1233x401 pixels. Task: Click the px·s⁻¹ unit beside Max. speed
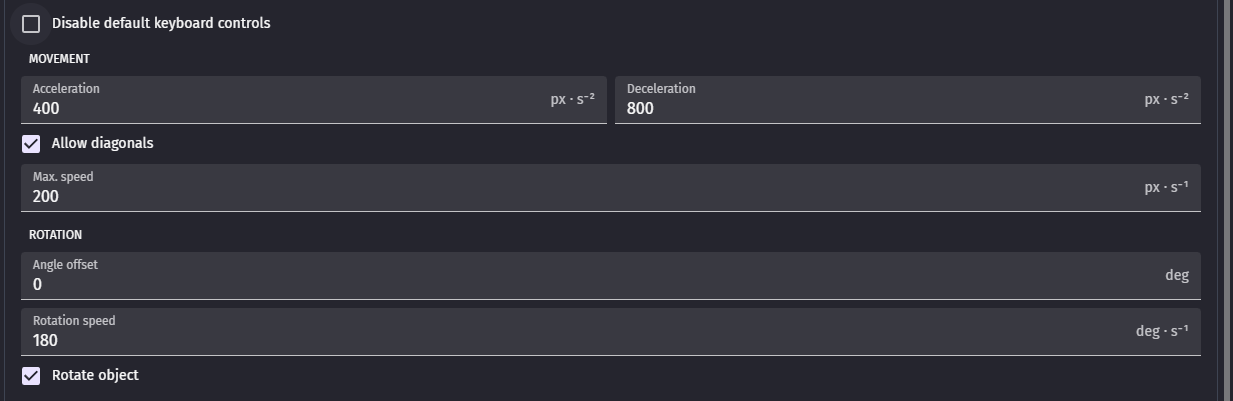pos(1166,188)
